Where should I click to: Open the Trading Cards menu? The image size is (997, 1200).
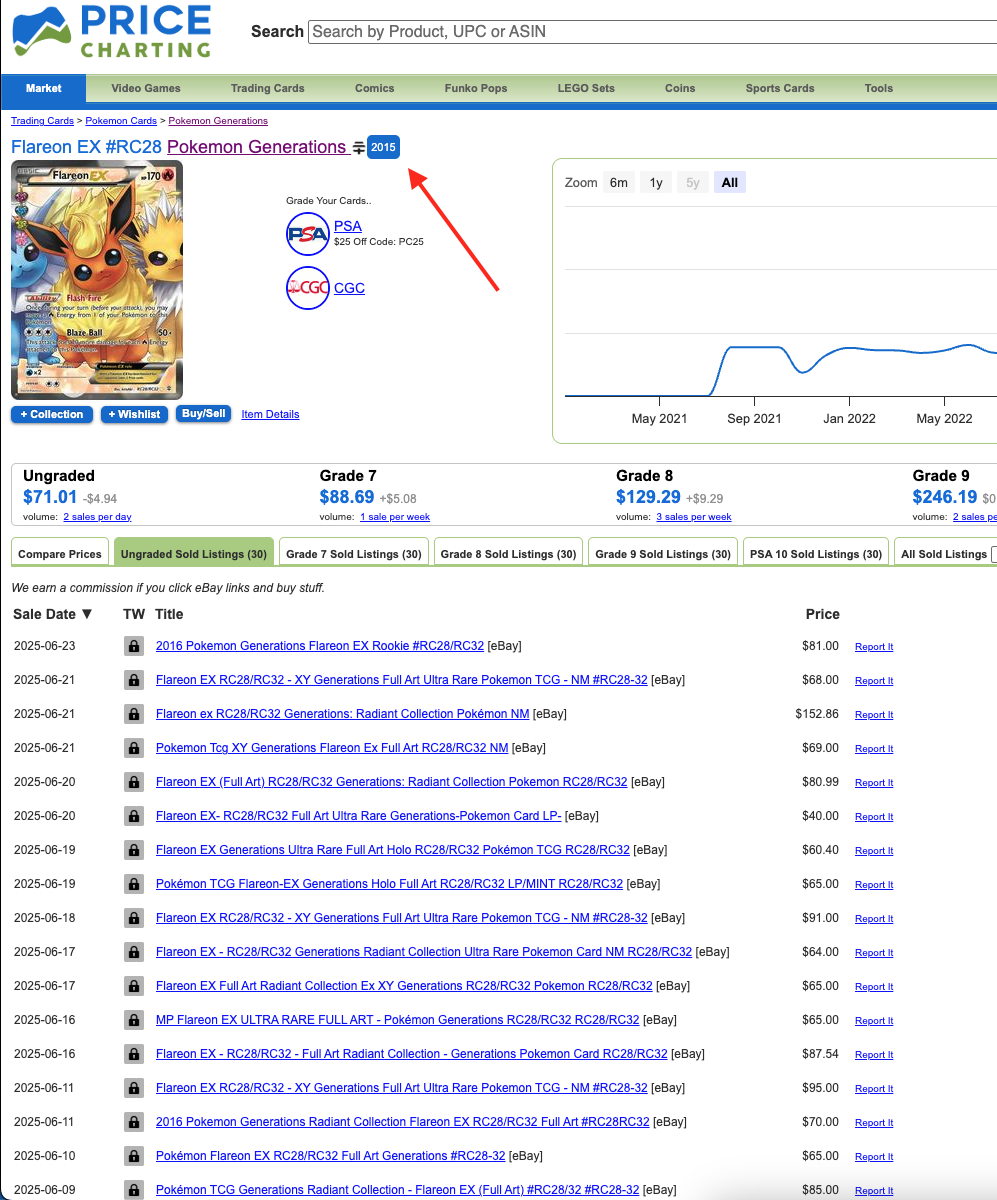(x=267, y=88)
